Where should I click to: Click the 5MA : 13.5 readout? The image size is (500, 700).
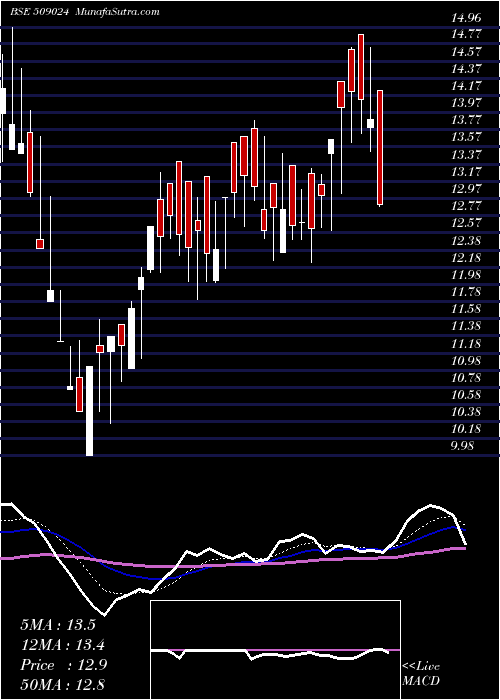point(58,625)
